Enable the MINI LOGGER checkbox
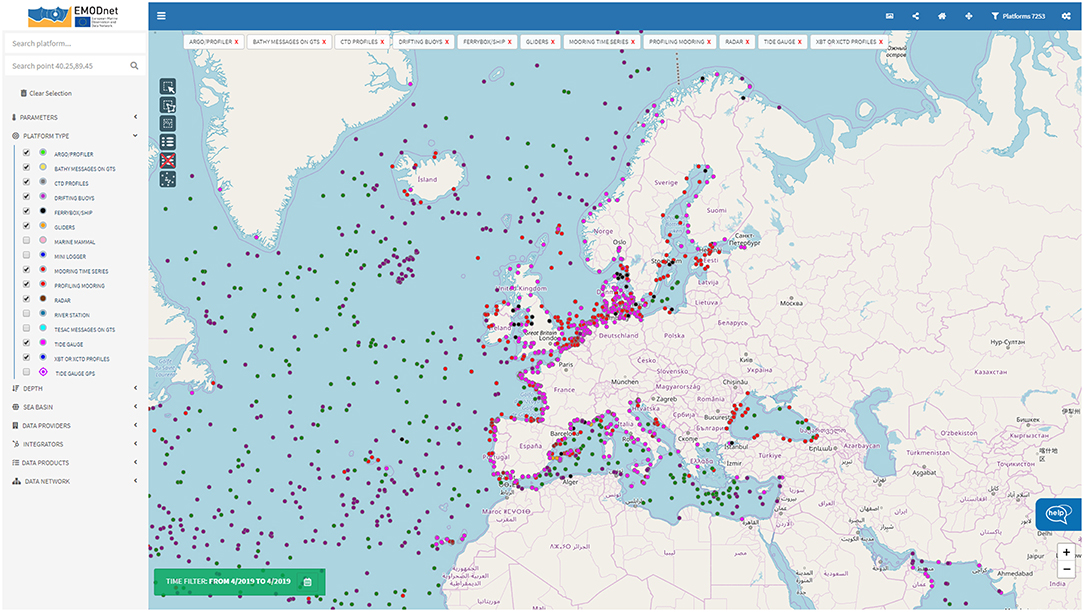 coord(26,255)
